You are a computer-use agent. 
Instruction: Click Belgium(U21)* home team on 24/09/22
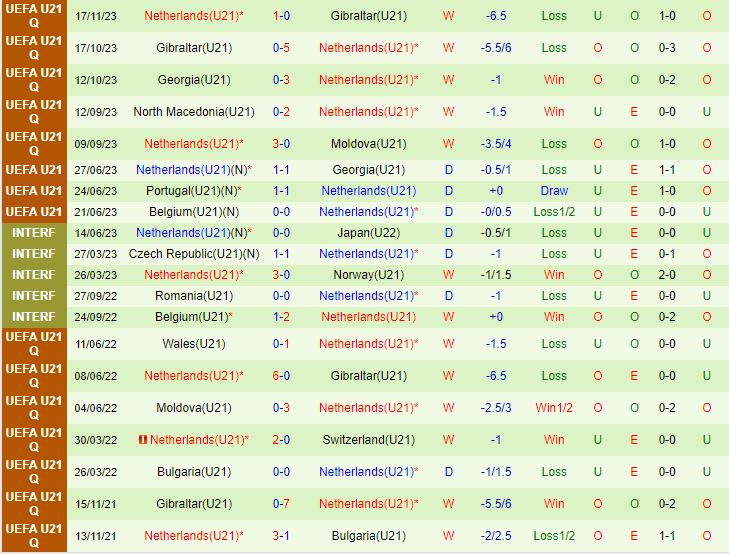click(x=194, y=317)
